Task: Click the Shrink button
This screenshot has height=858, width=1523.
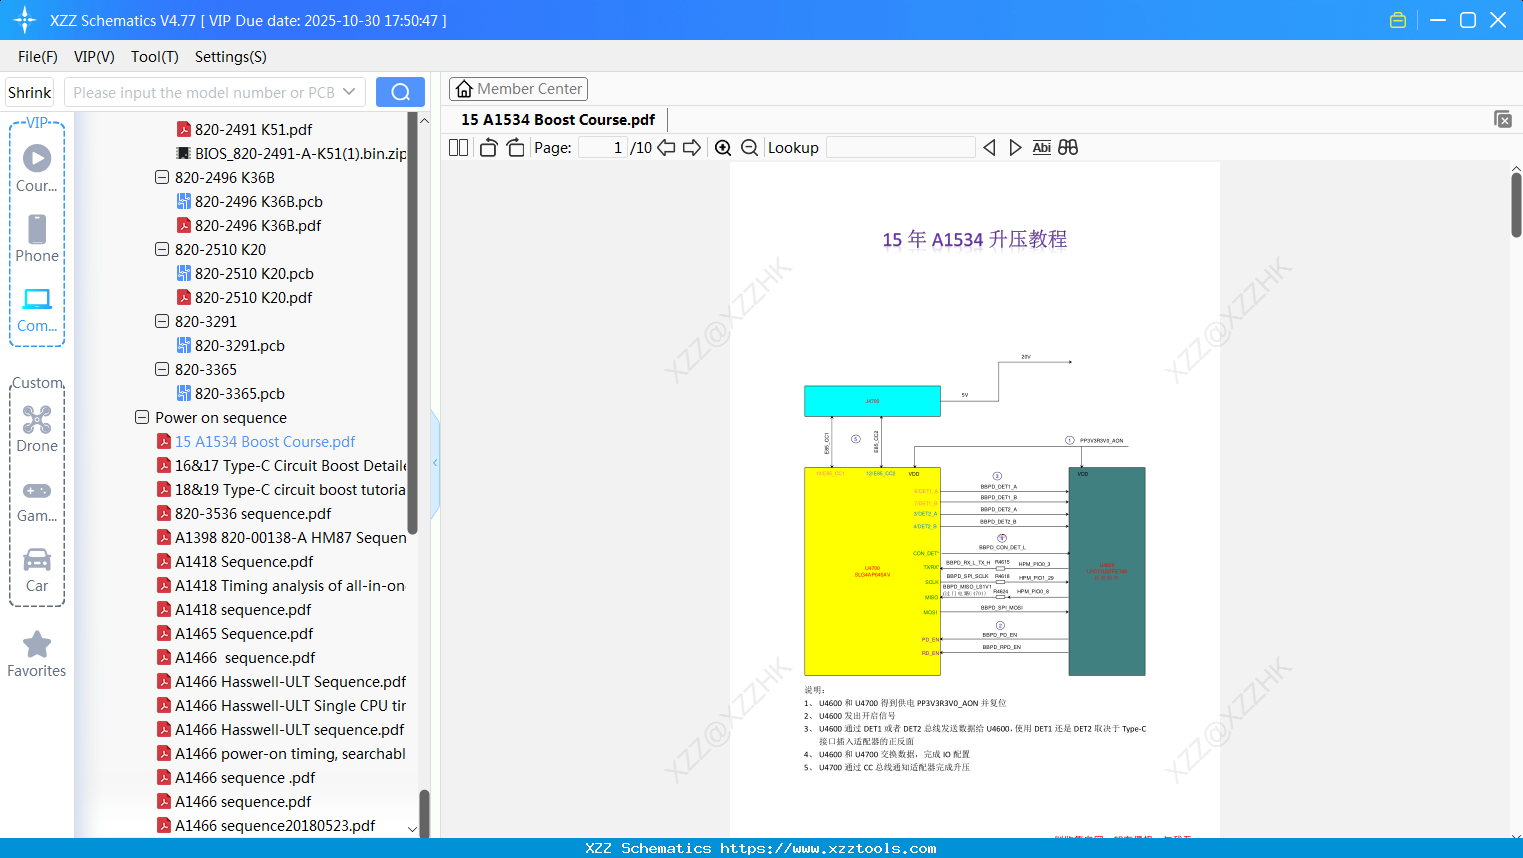Action: click(30, 92)
